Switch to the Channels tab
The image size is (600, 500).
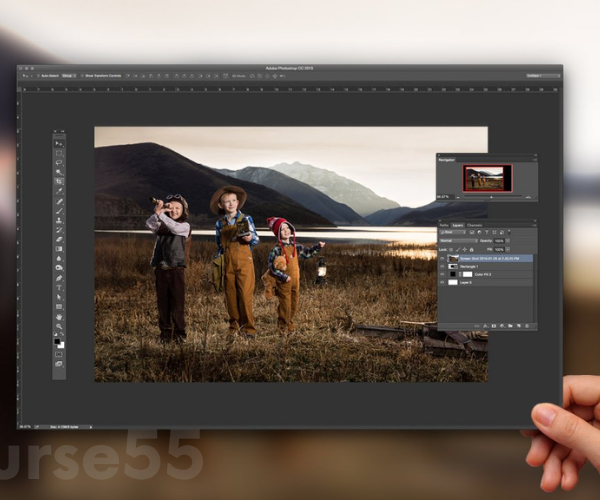pos(474,225)
